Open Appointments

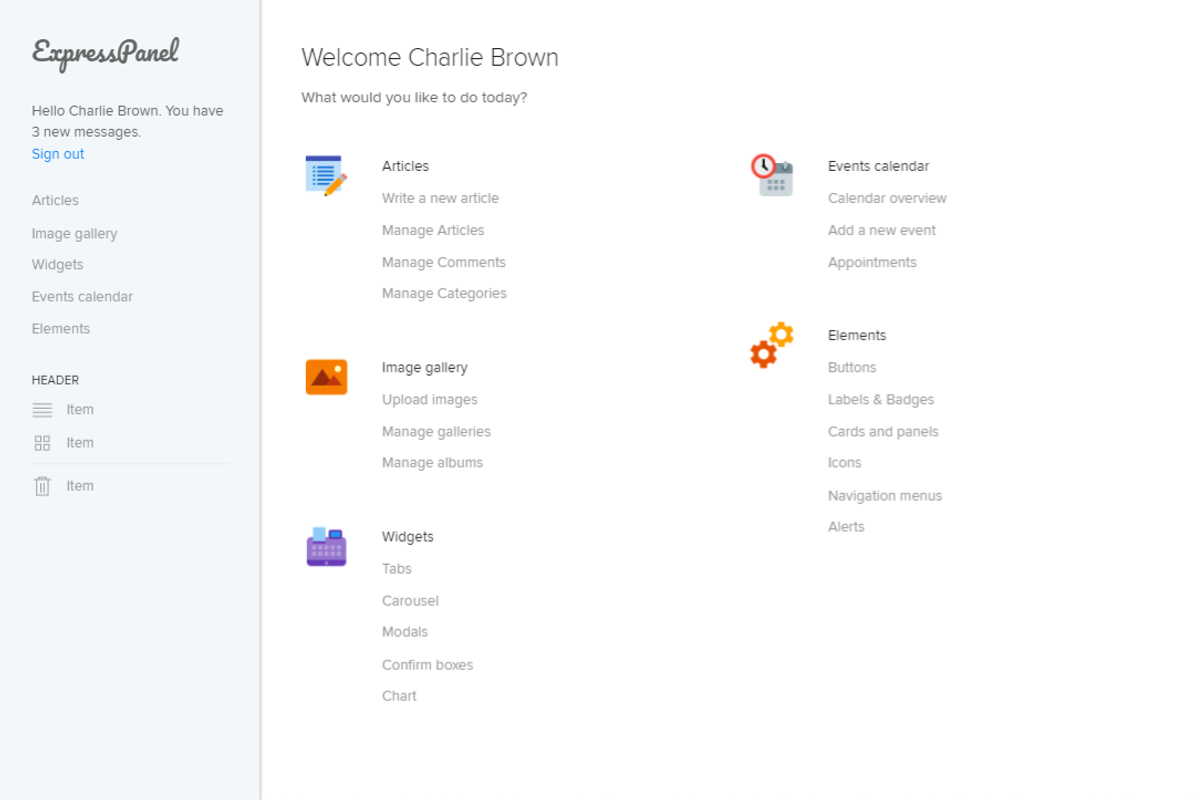(x=872, y=262)
